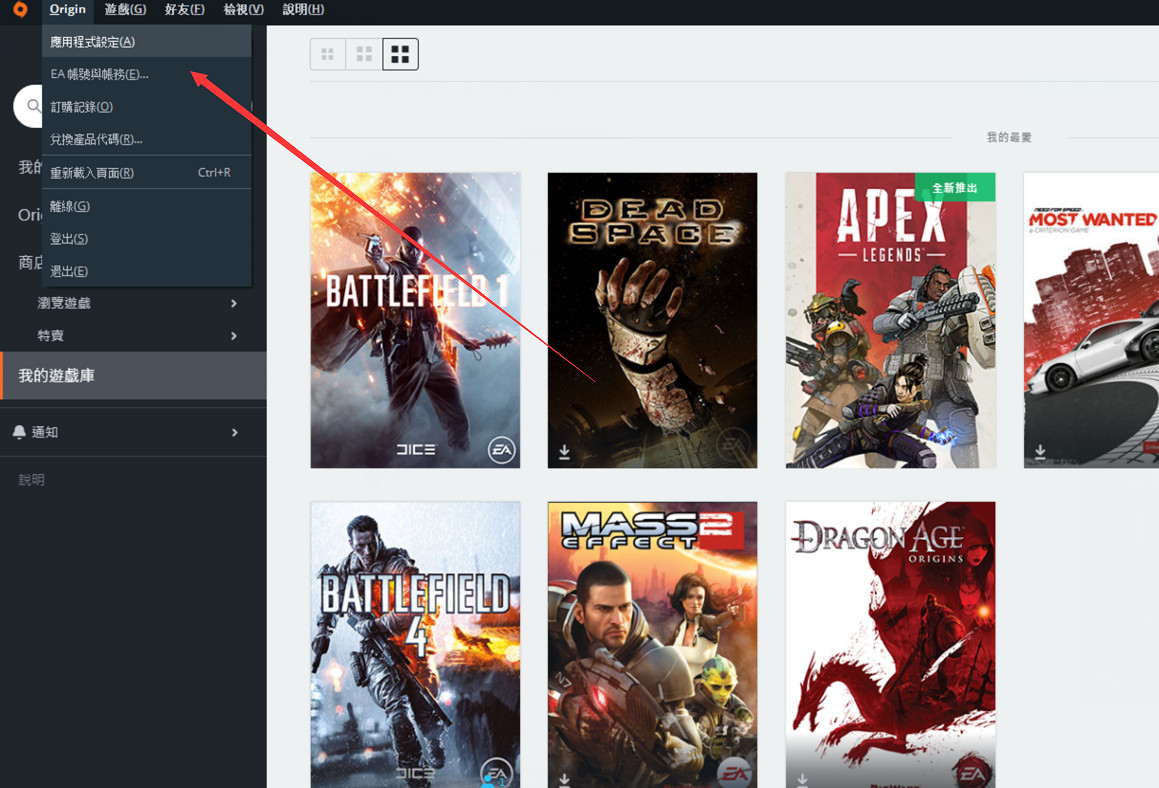Expand the 通知 panel chevron
This screenshot has height=788, width=1159.
pos(235,432)
